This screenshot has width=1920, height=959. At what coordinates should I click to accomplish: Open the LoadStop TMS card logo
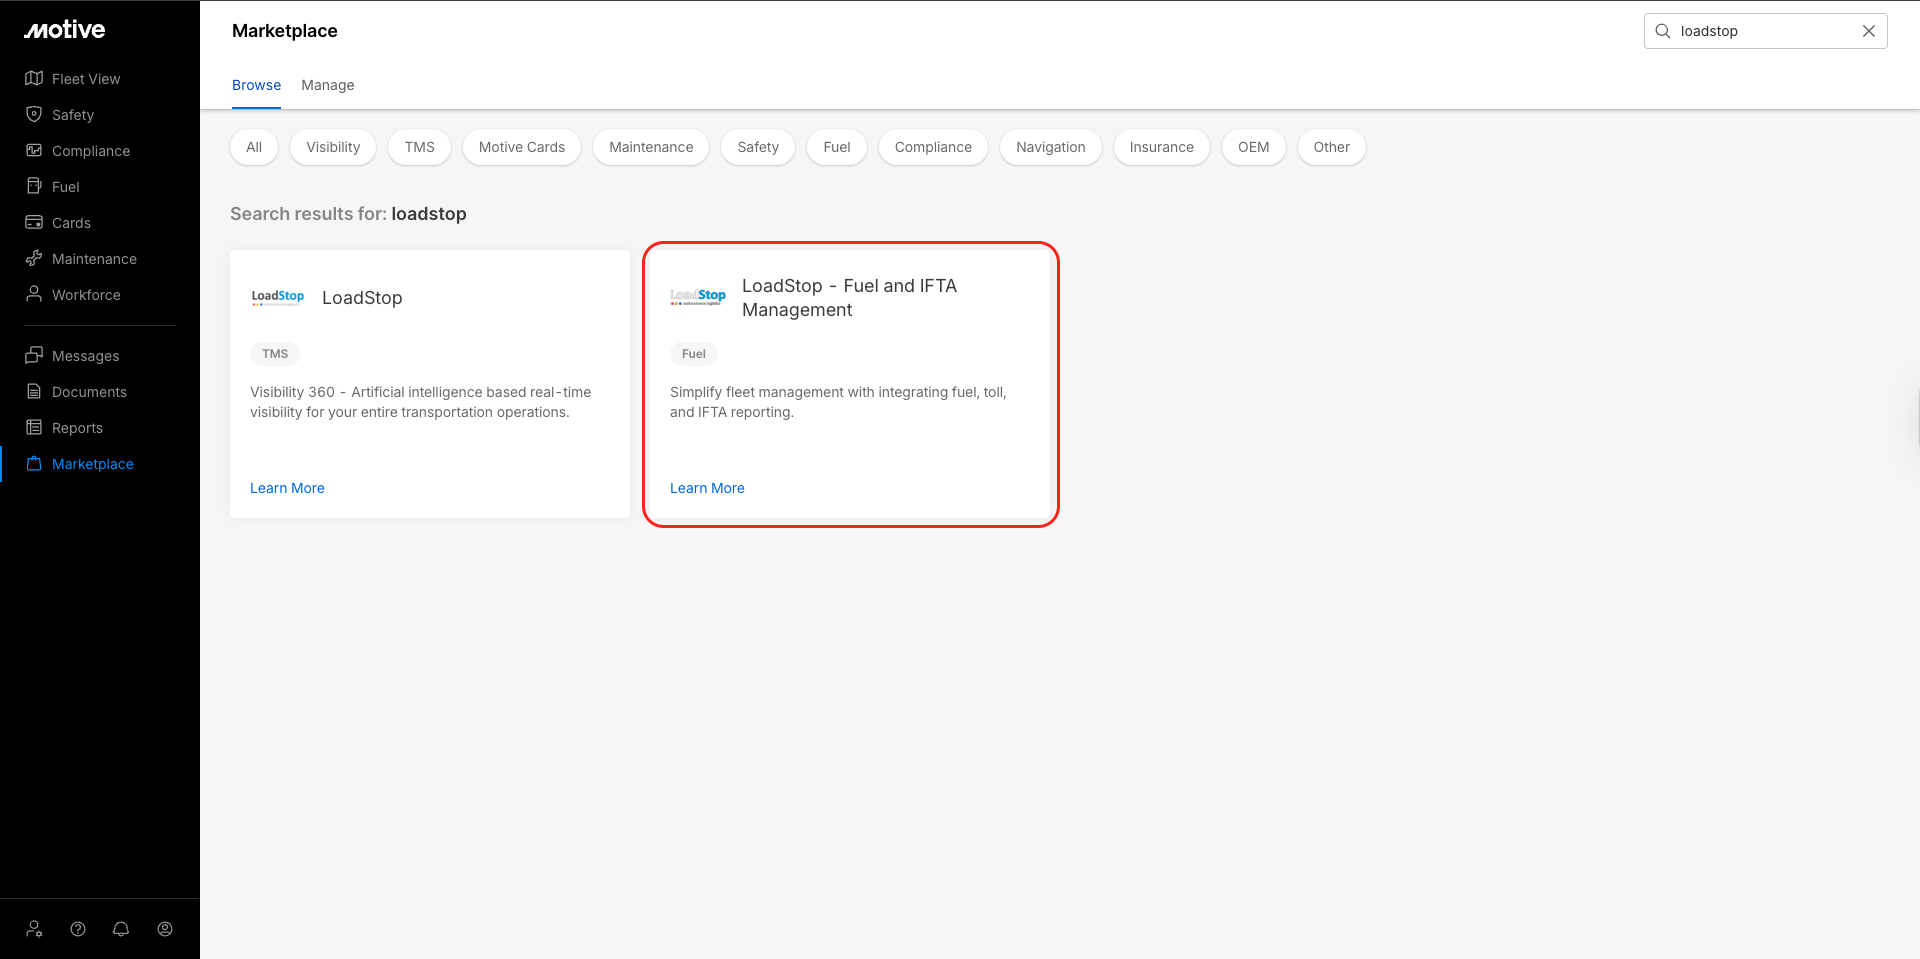pos(278,297)
